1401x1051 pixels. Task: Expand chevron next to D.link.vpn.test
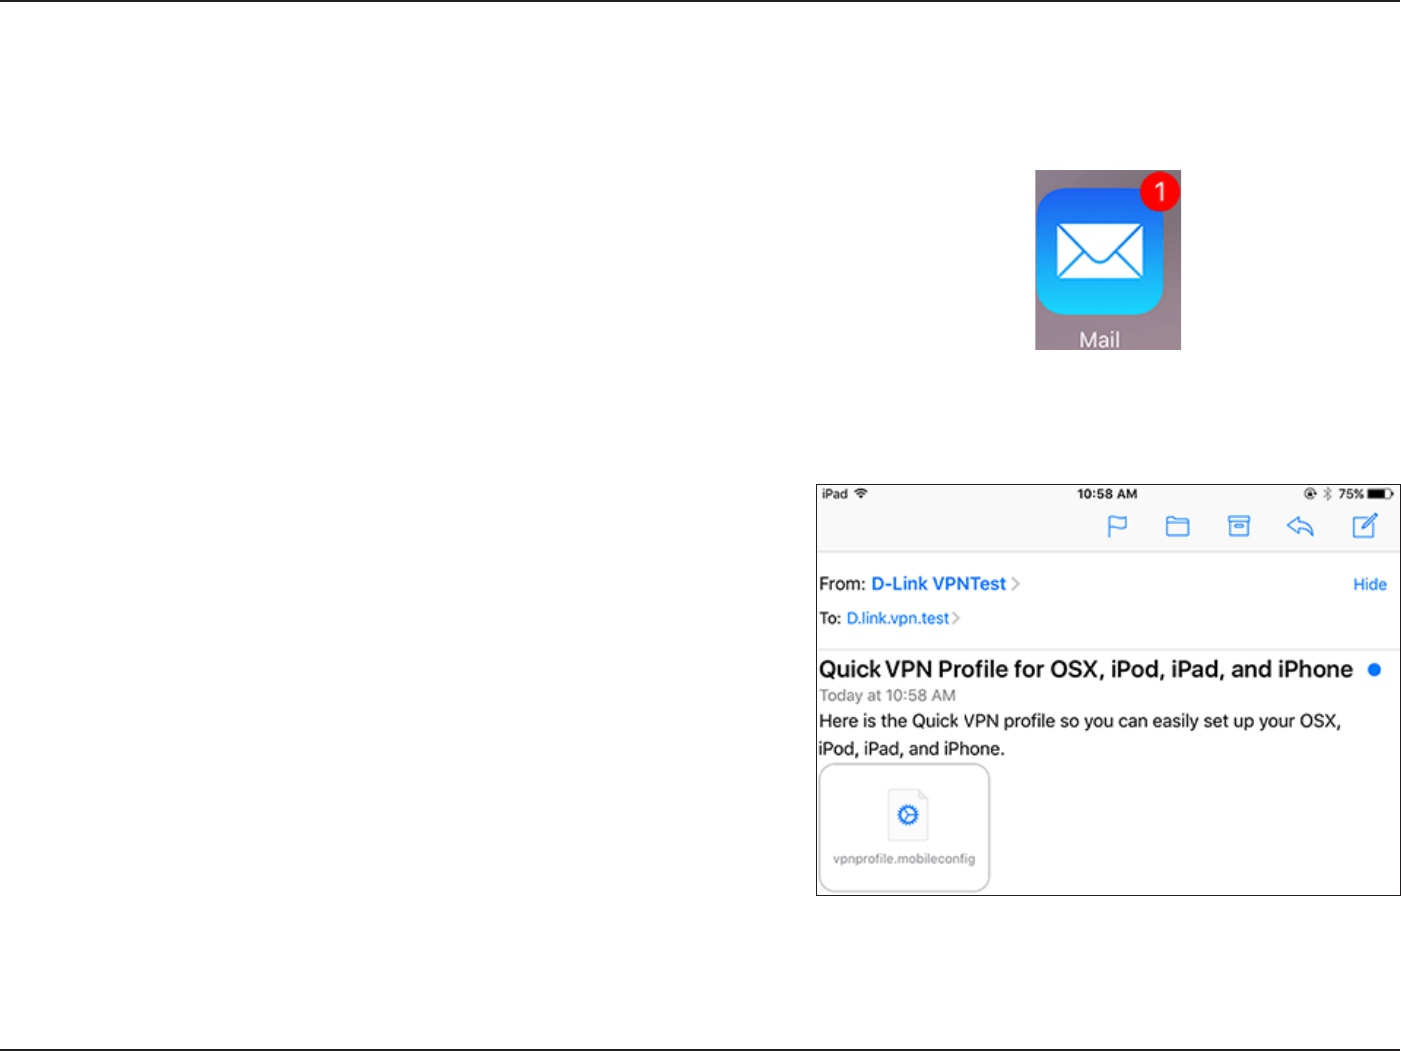[x=956, y=618]
